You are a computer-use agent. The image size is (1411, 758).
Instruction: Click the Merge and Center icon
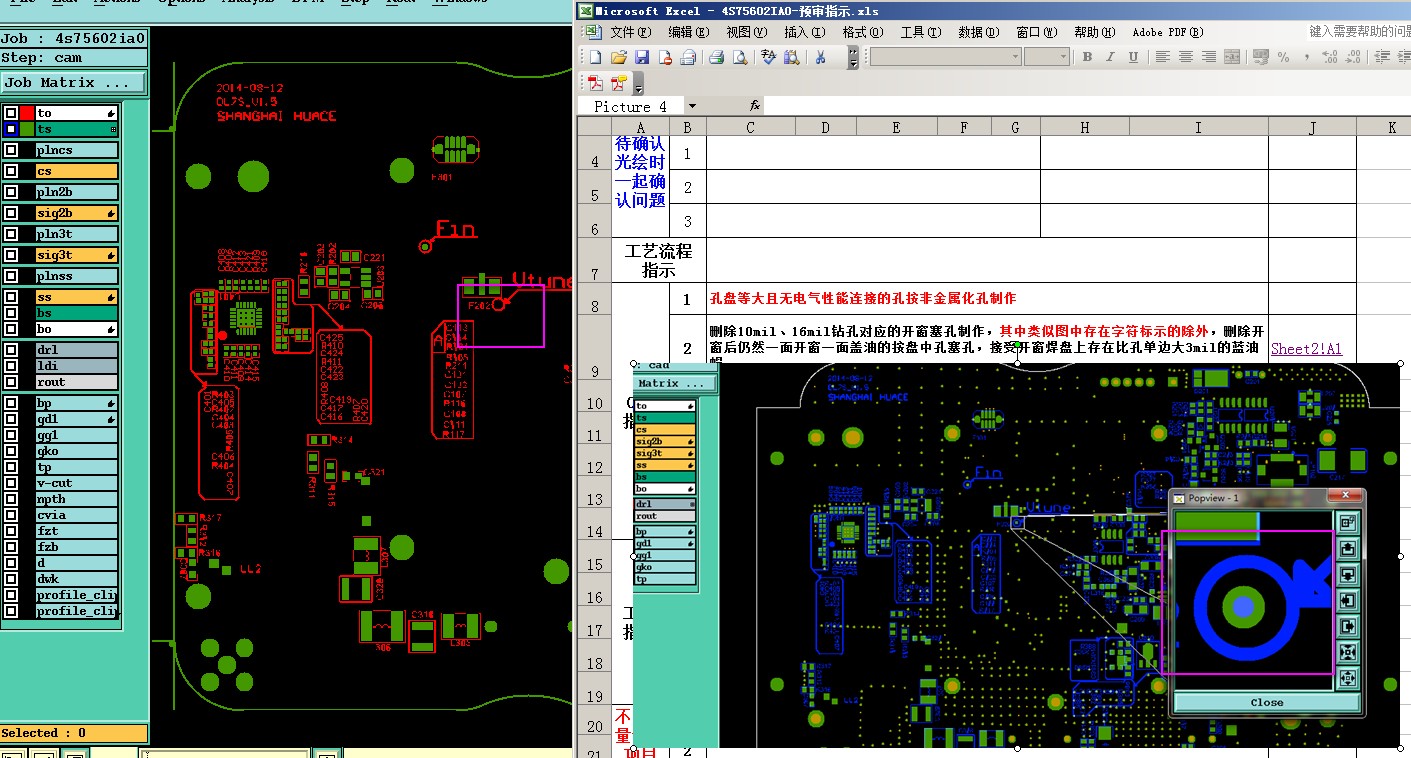tap(1232, 57)
